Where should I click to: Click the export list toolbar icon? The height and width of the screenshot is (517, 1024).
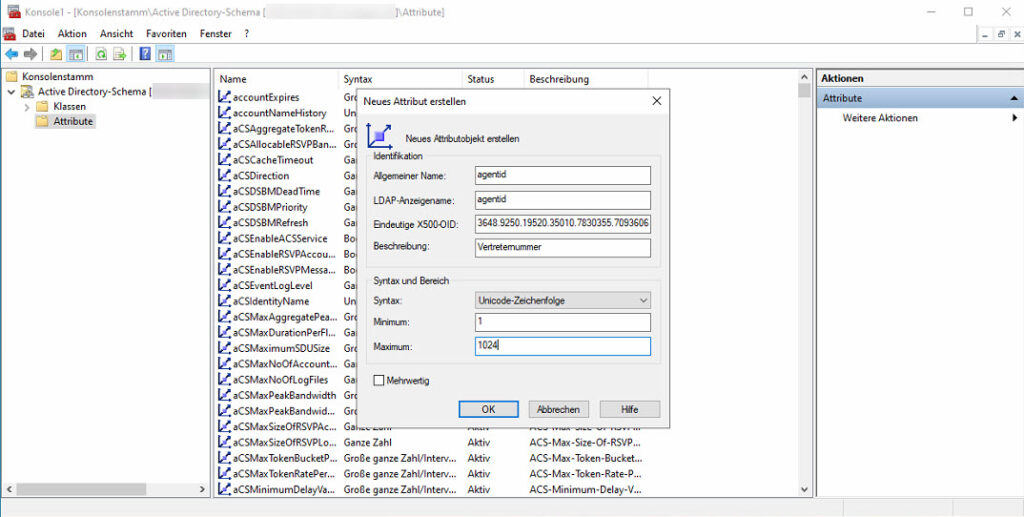click(x=119, y=54)
